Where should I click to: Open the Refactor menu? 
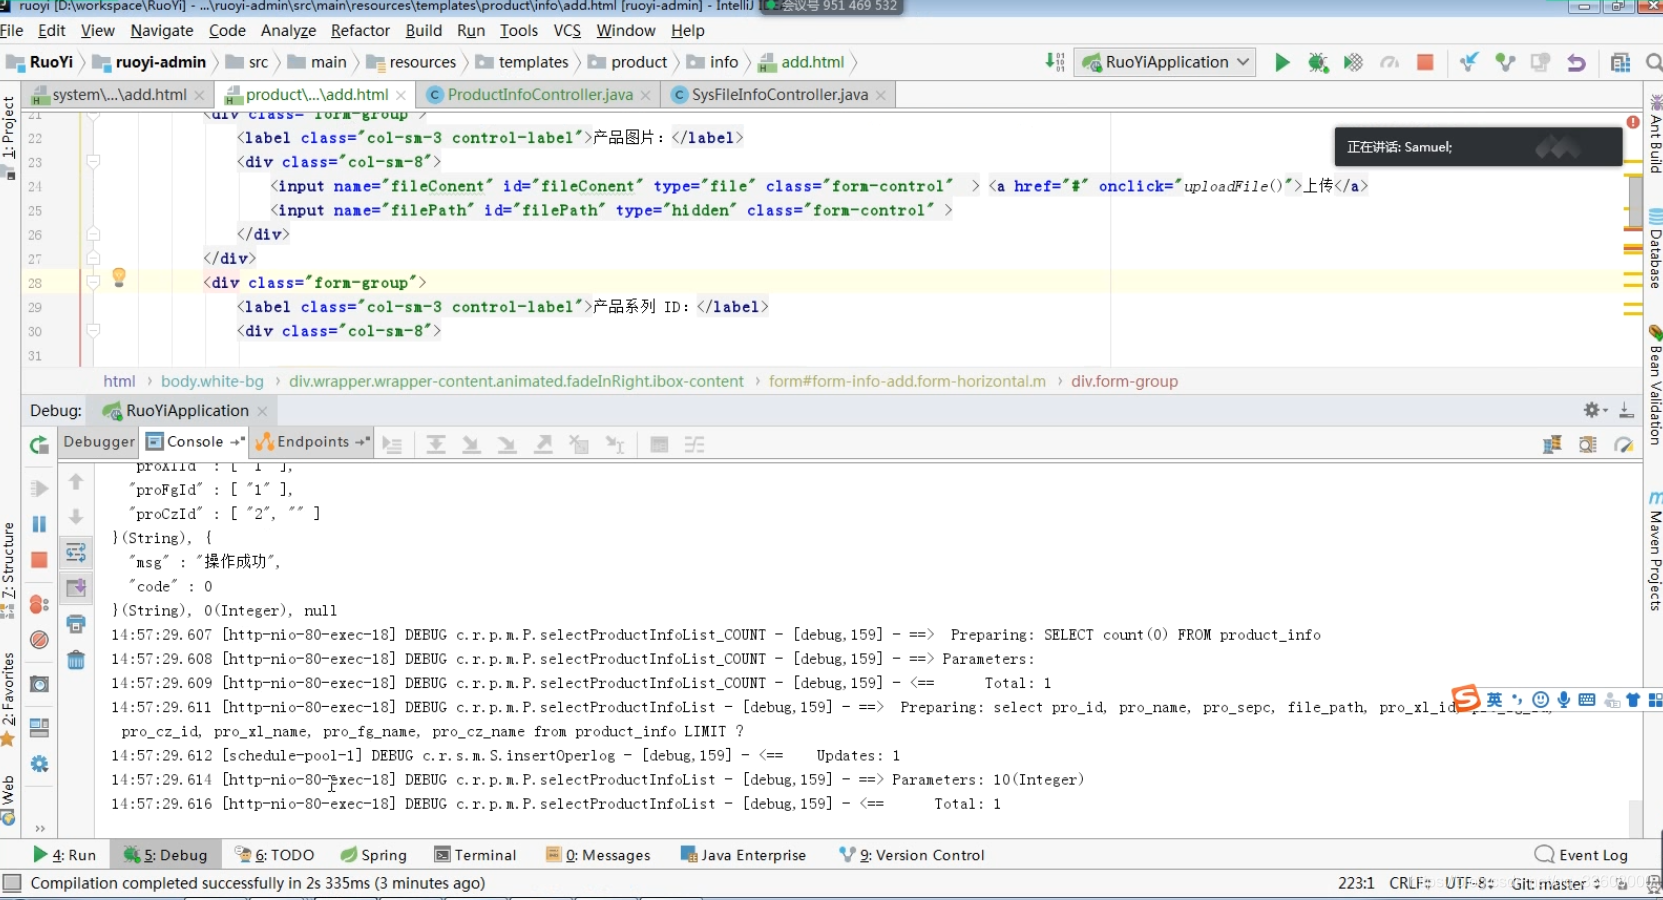pyautogui.click(x=360, y=31)
